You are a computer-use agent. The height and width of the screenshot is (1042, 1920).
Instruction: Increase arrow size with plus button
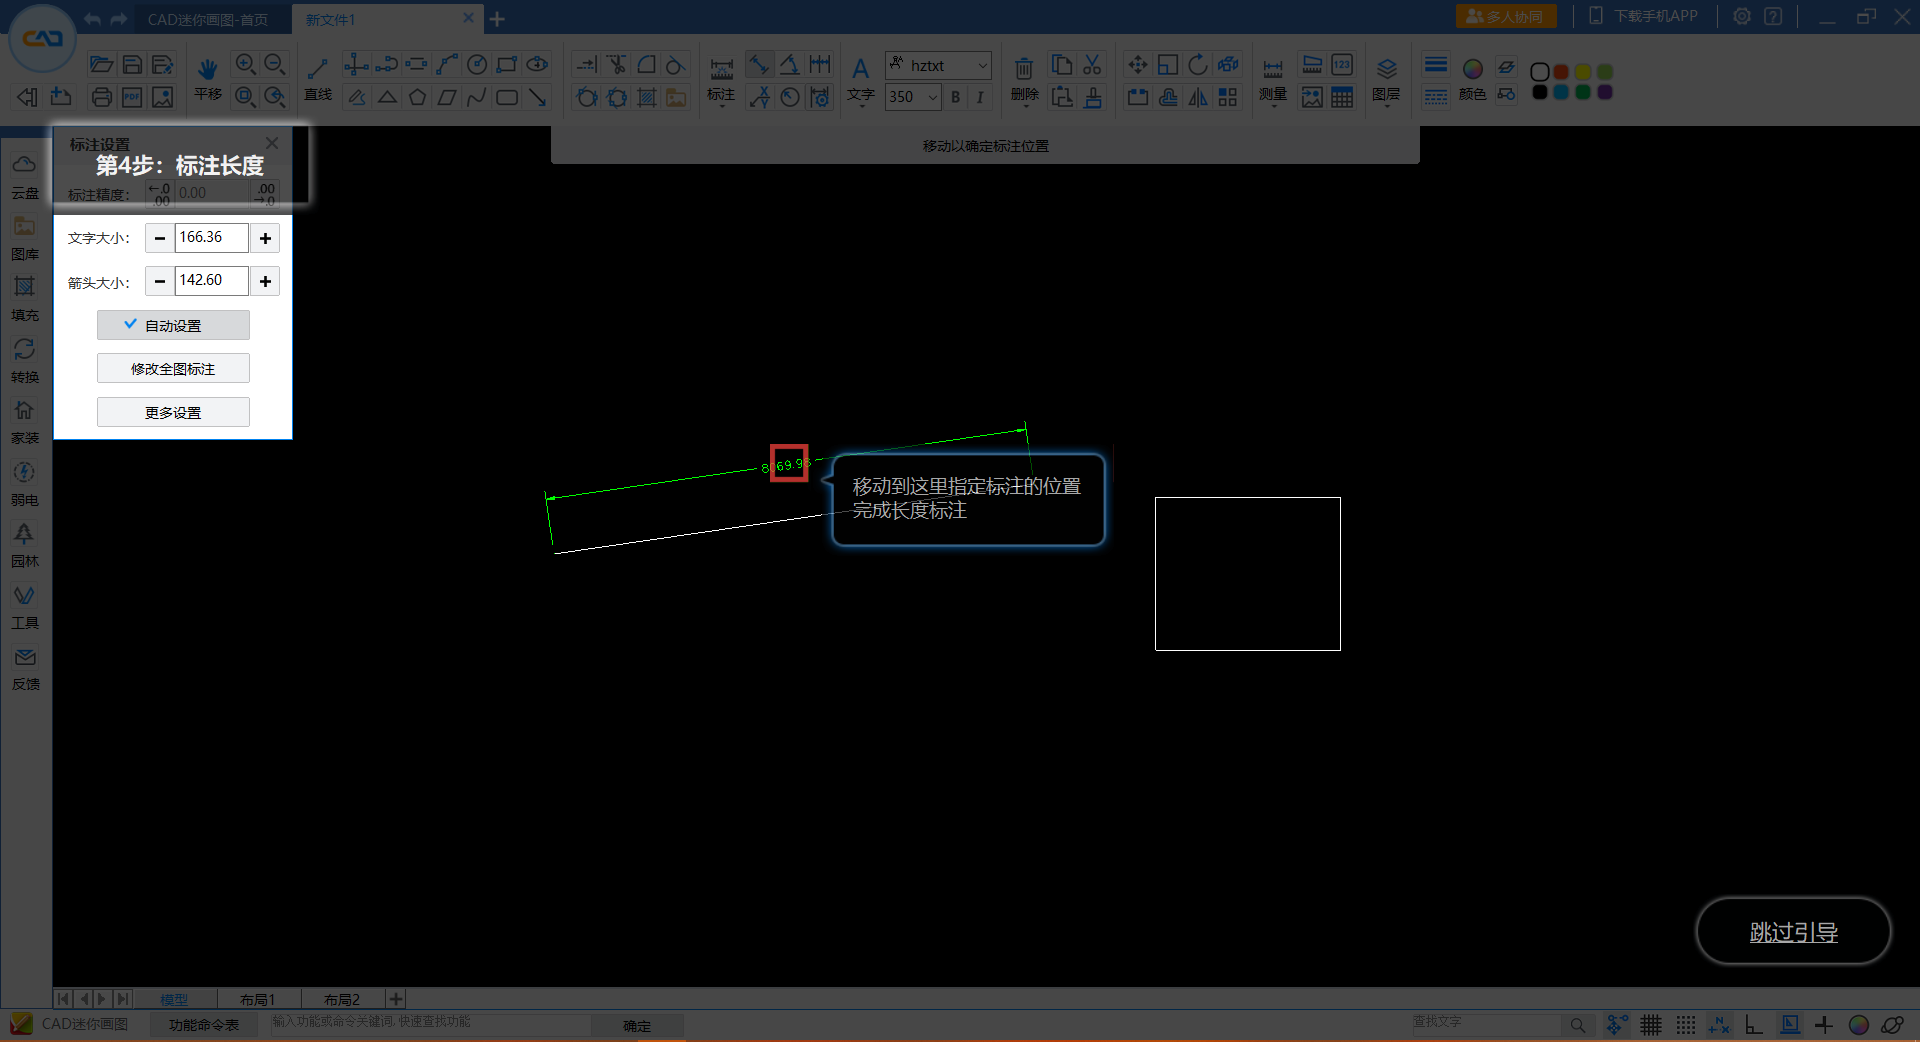[265, 281]
